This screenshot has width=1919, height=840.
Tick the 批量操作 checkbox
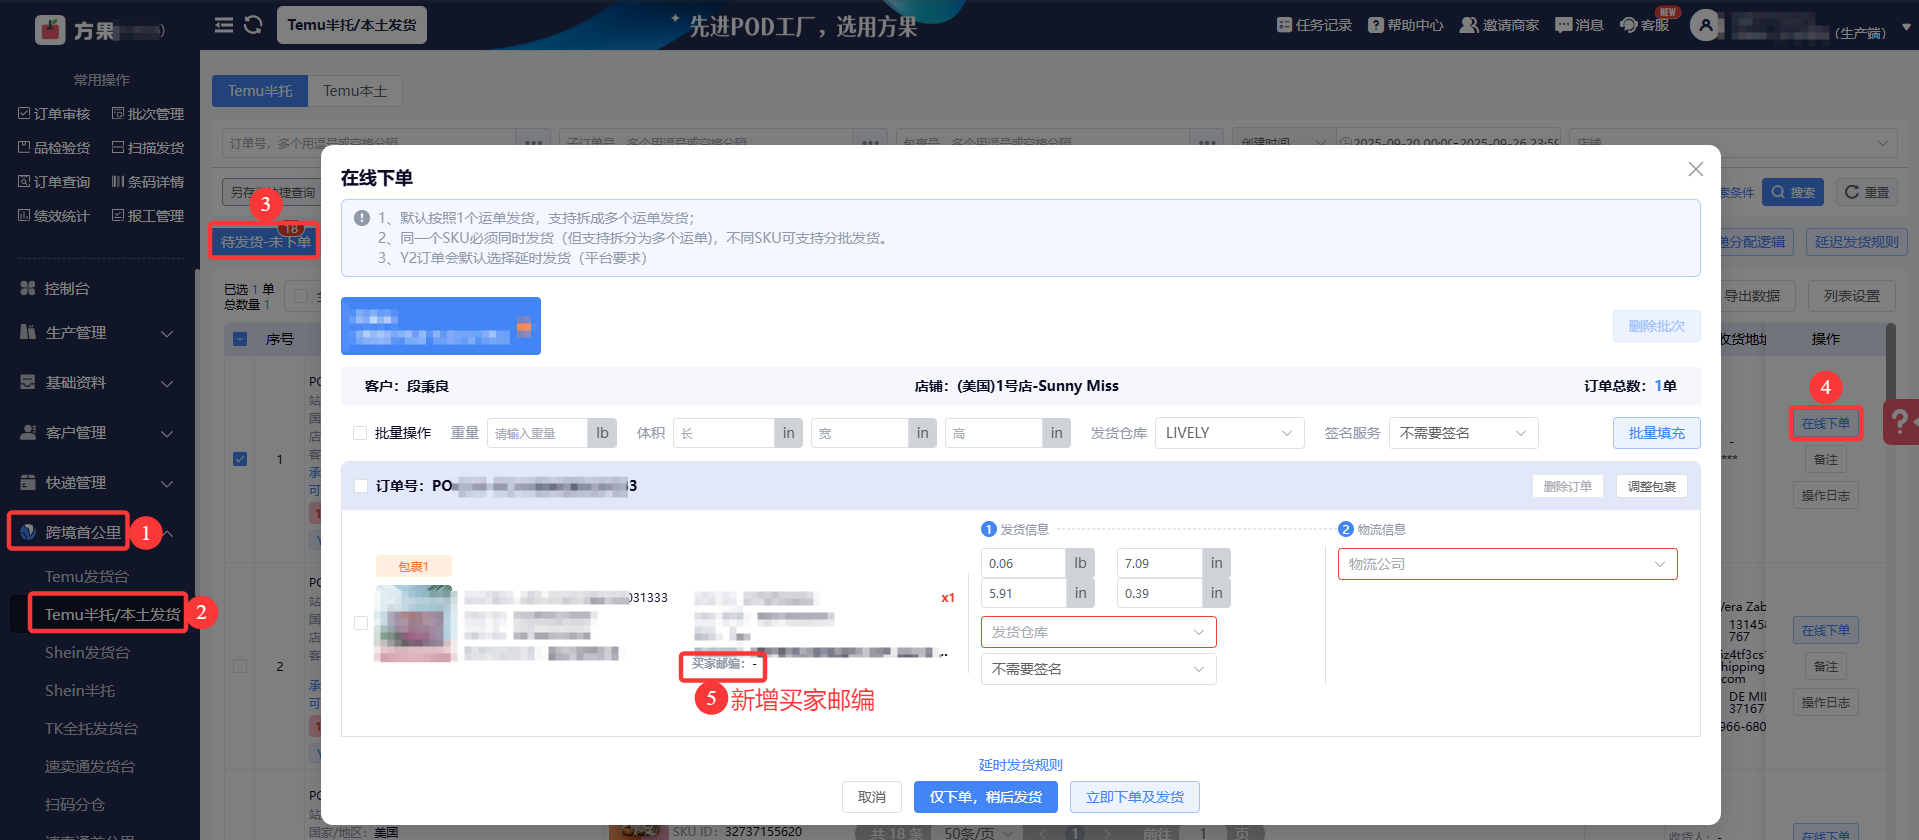360,433
